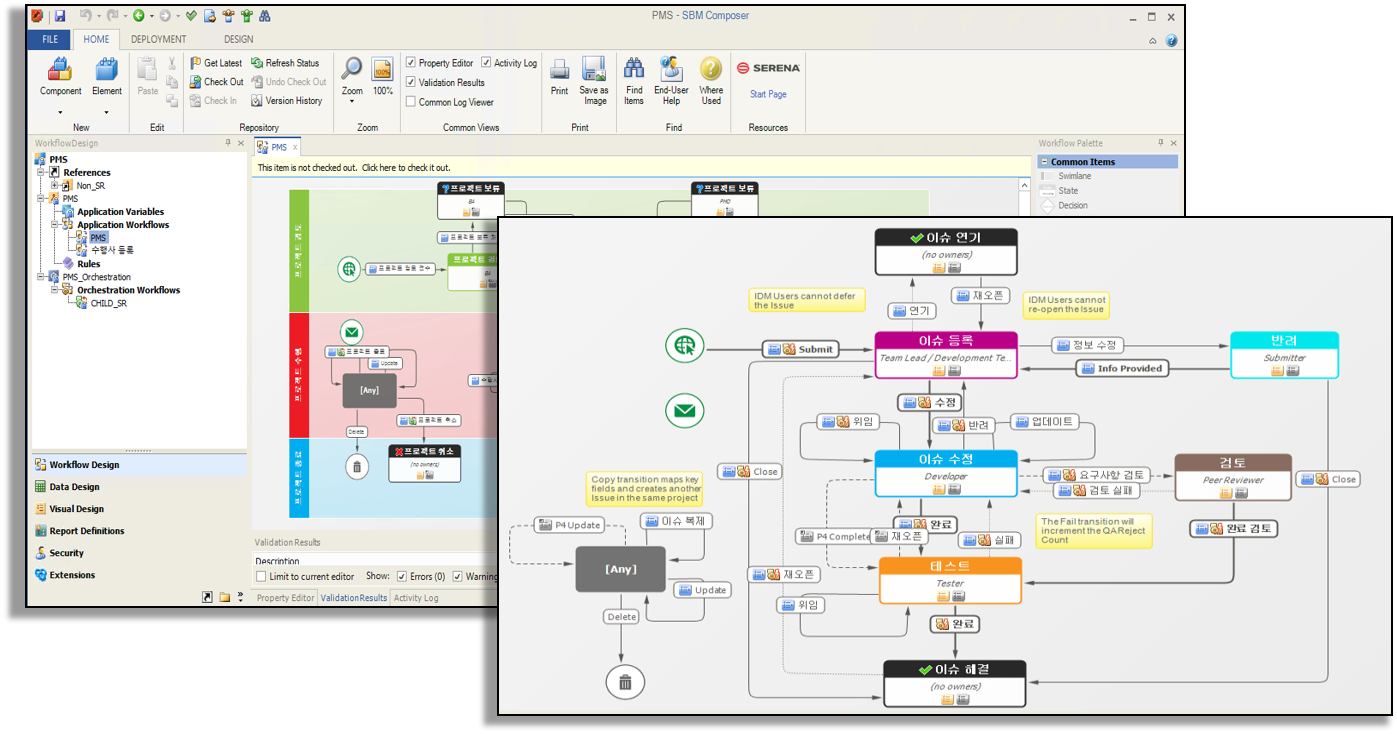Switch to Activity Log bottom tab

pyautogui.click(x=416, y=598)
